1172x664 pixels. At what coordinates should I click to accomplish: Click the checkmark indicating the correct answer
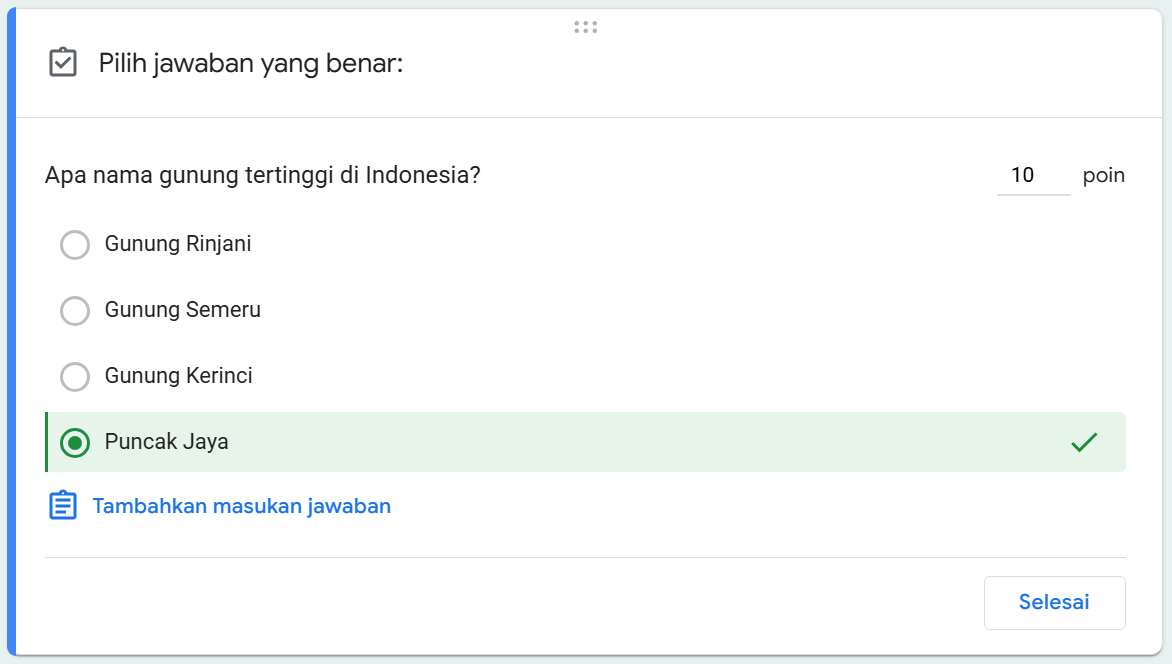(x=1084, y=441)
